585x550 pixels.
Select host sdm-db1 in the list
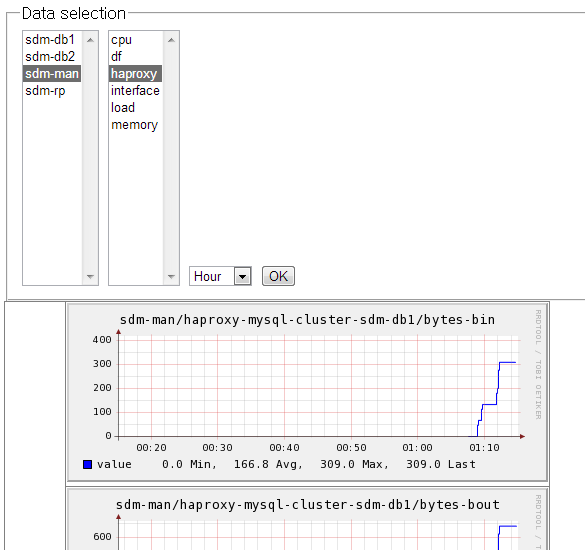tap(52, 40)
